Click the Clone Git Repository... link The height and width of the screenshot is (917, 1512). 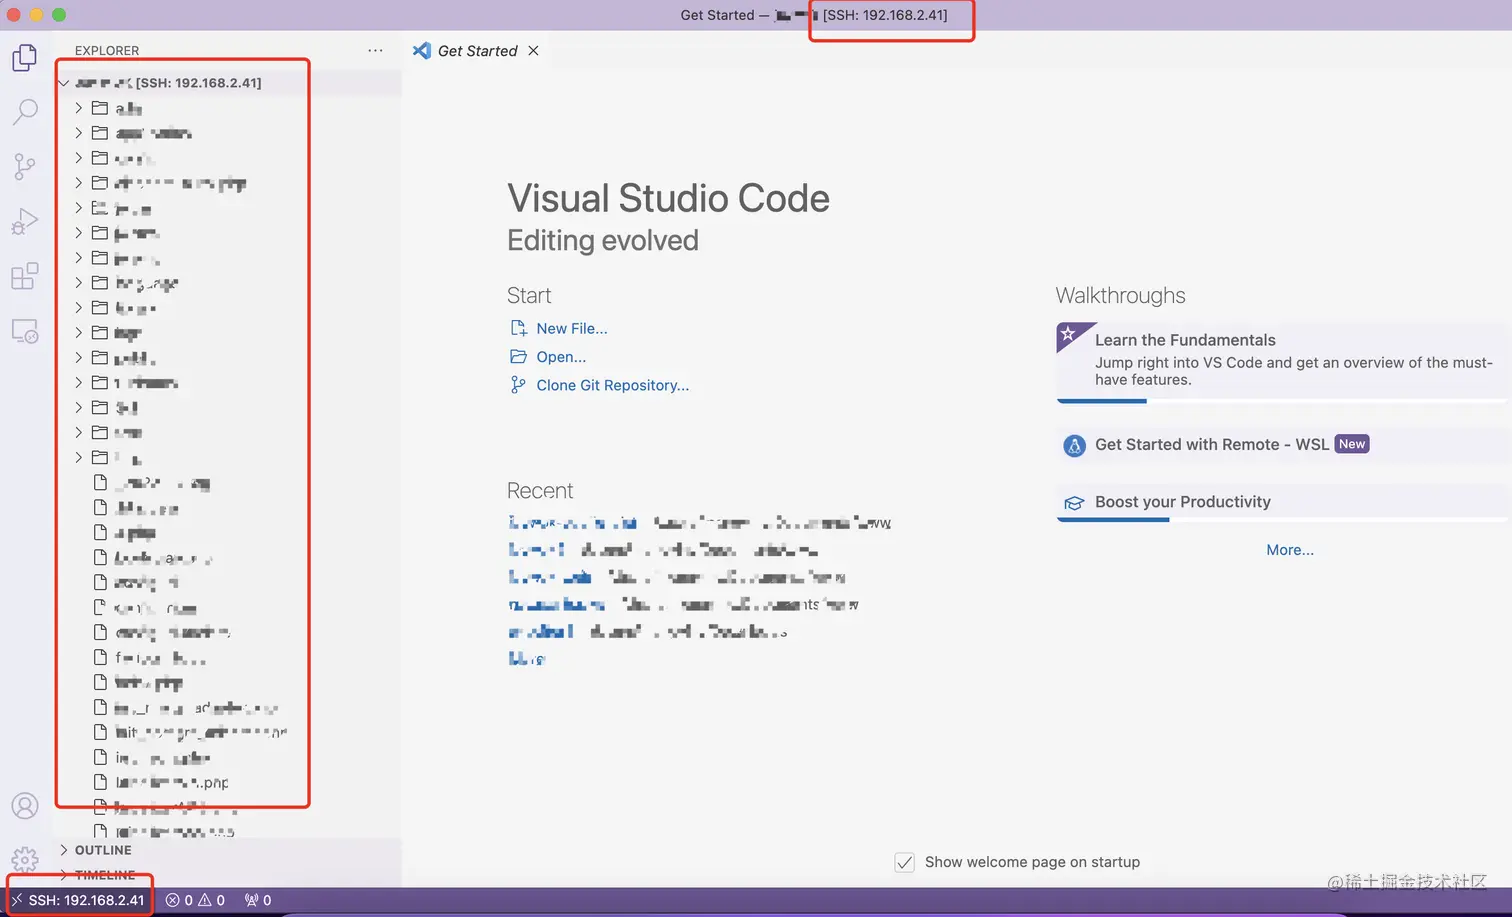[612, 385]
